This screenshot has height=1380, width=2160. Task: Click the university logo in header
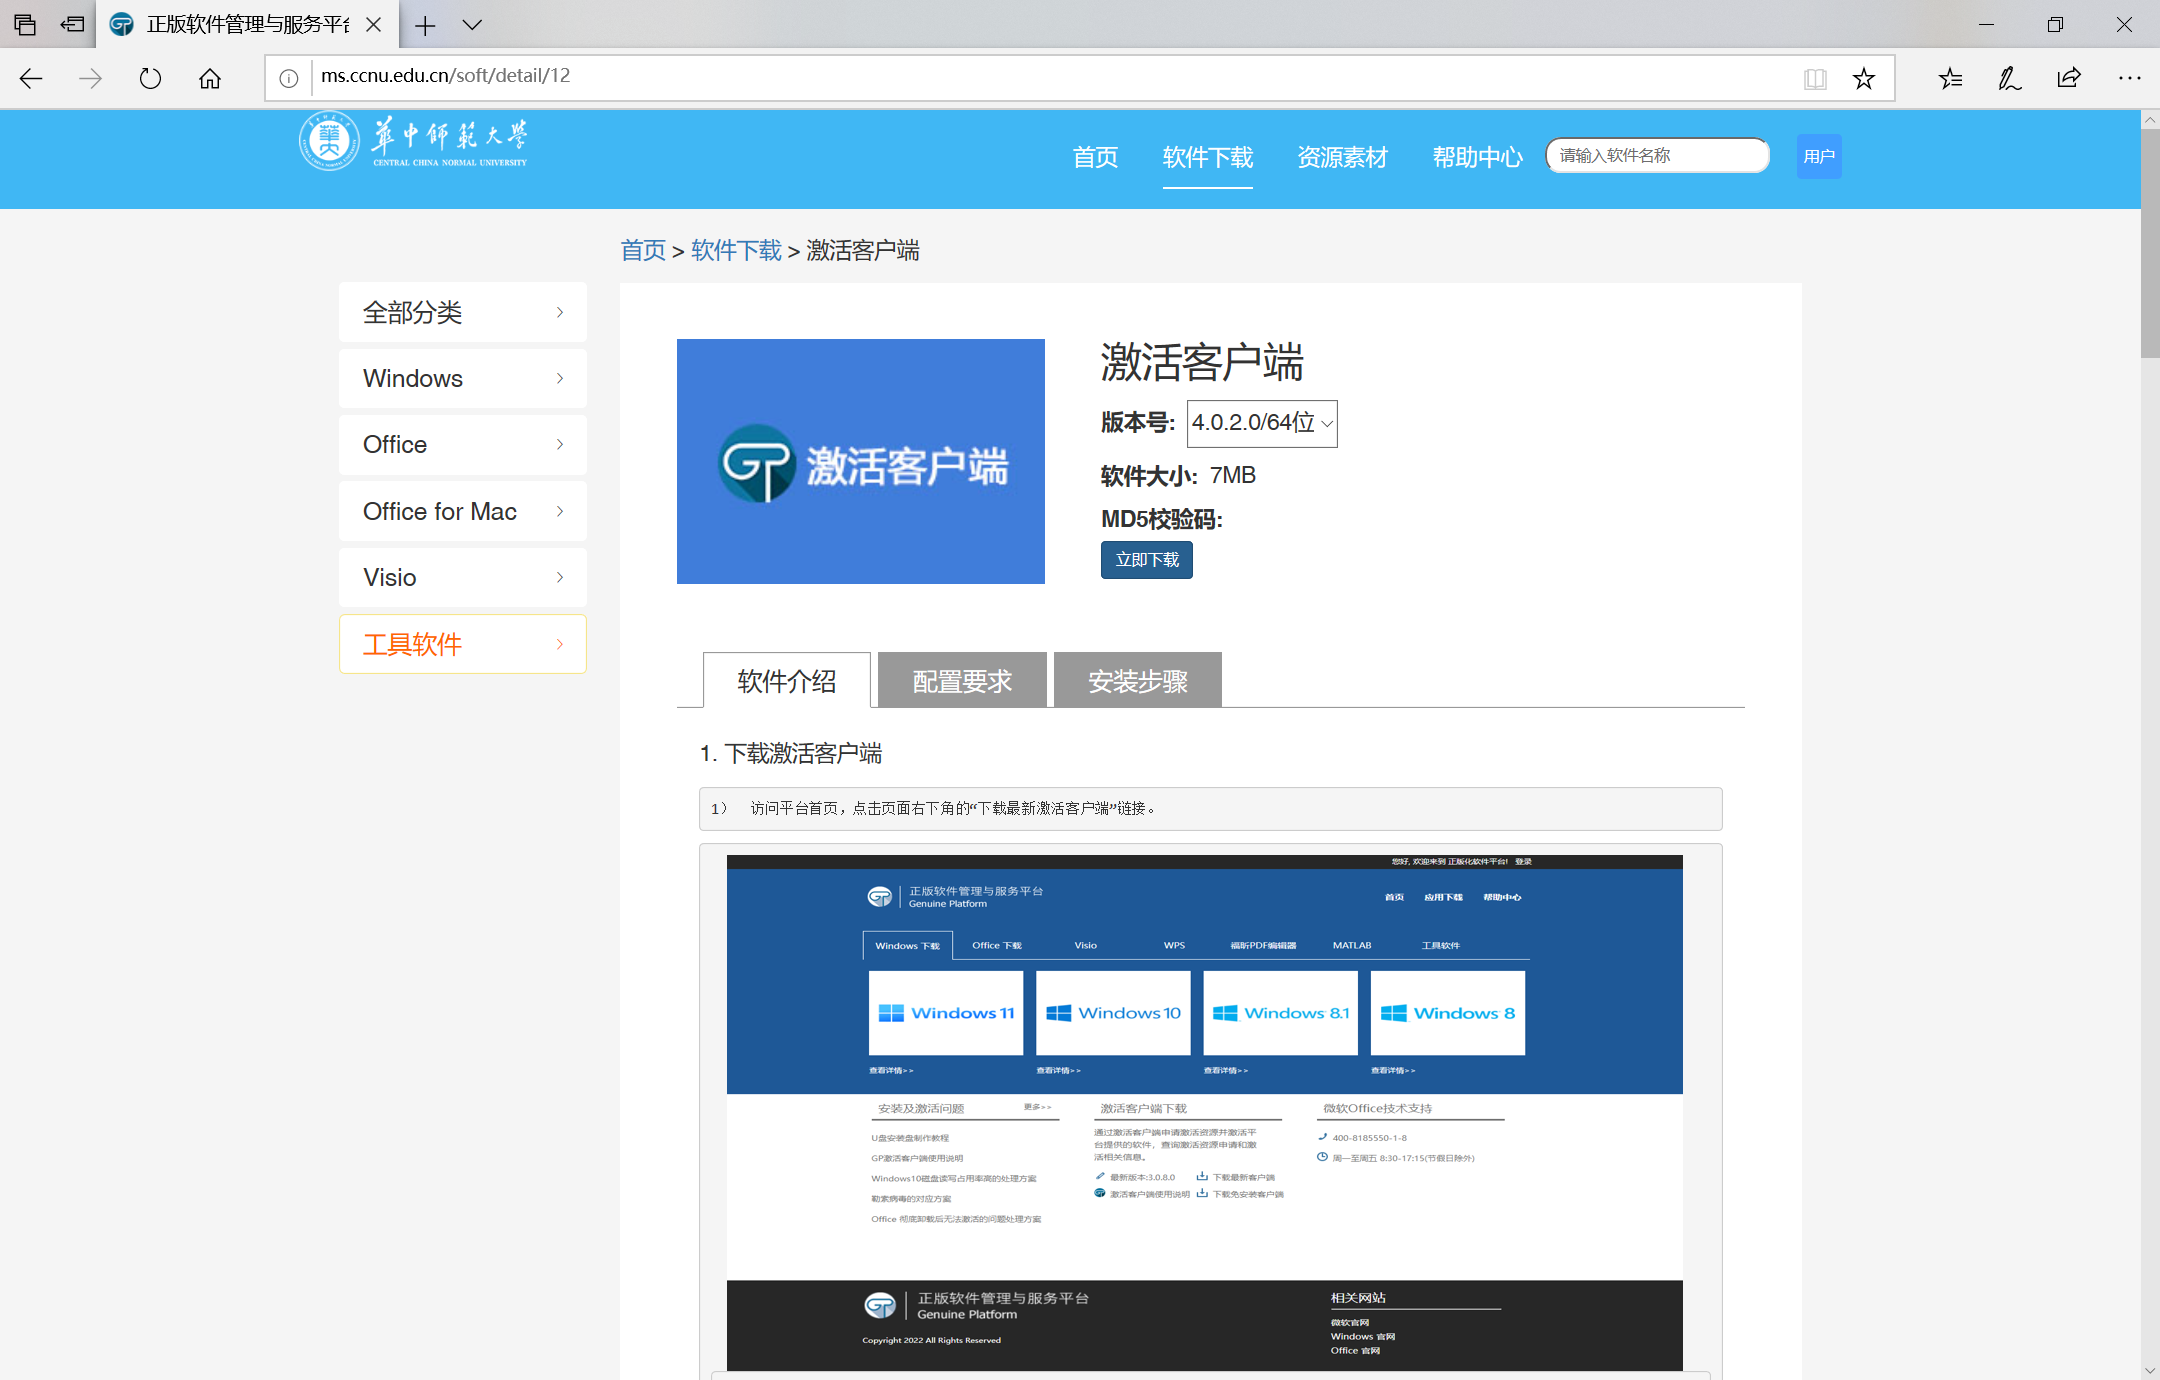[x=414, y=142]
